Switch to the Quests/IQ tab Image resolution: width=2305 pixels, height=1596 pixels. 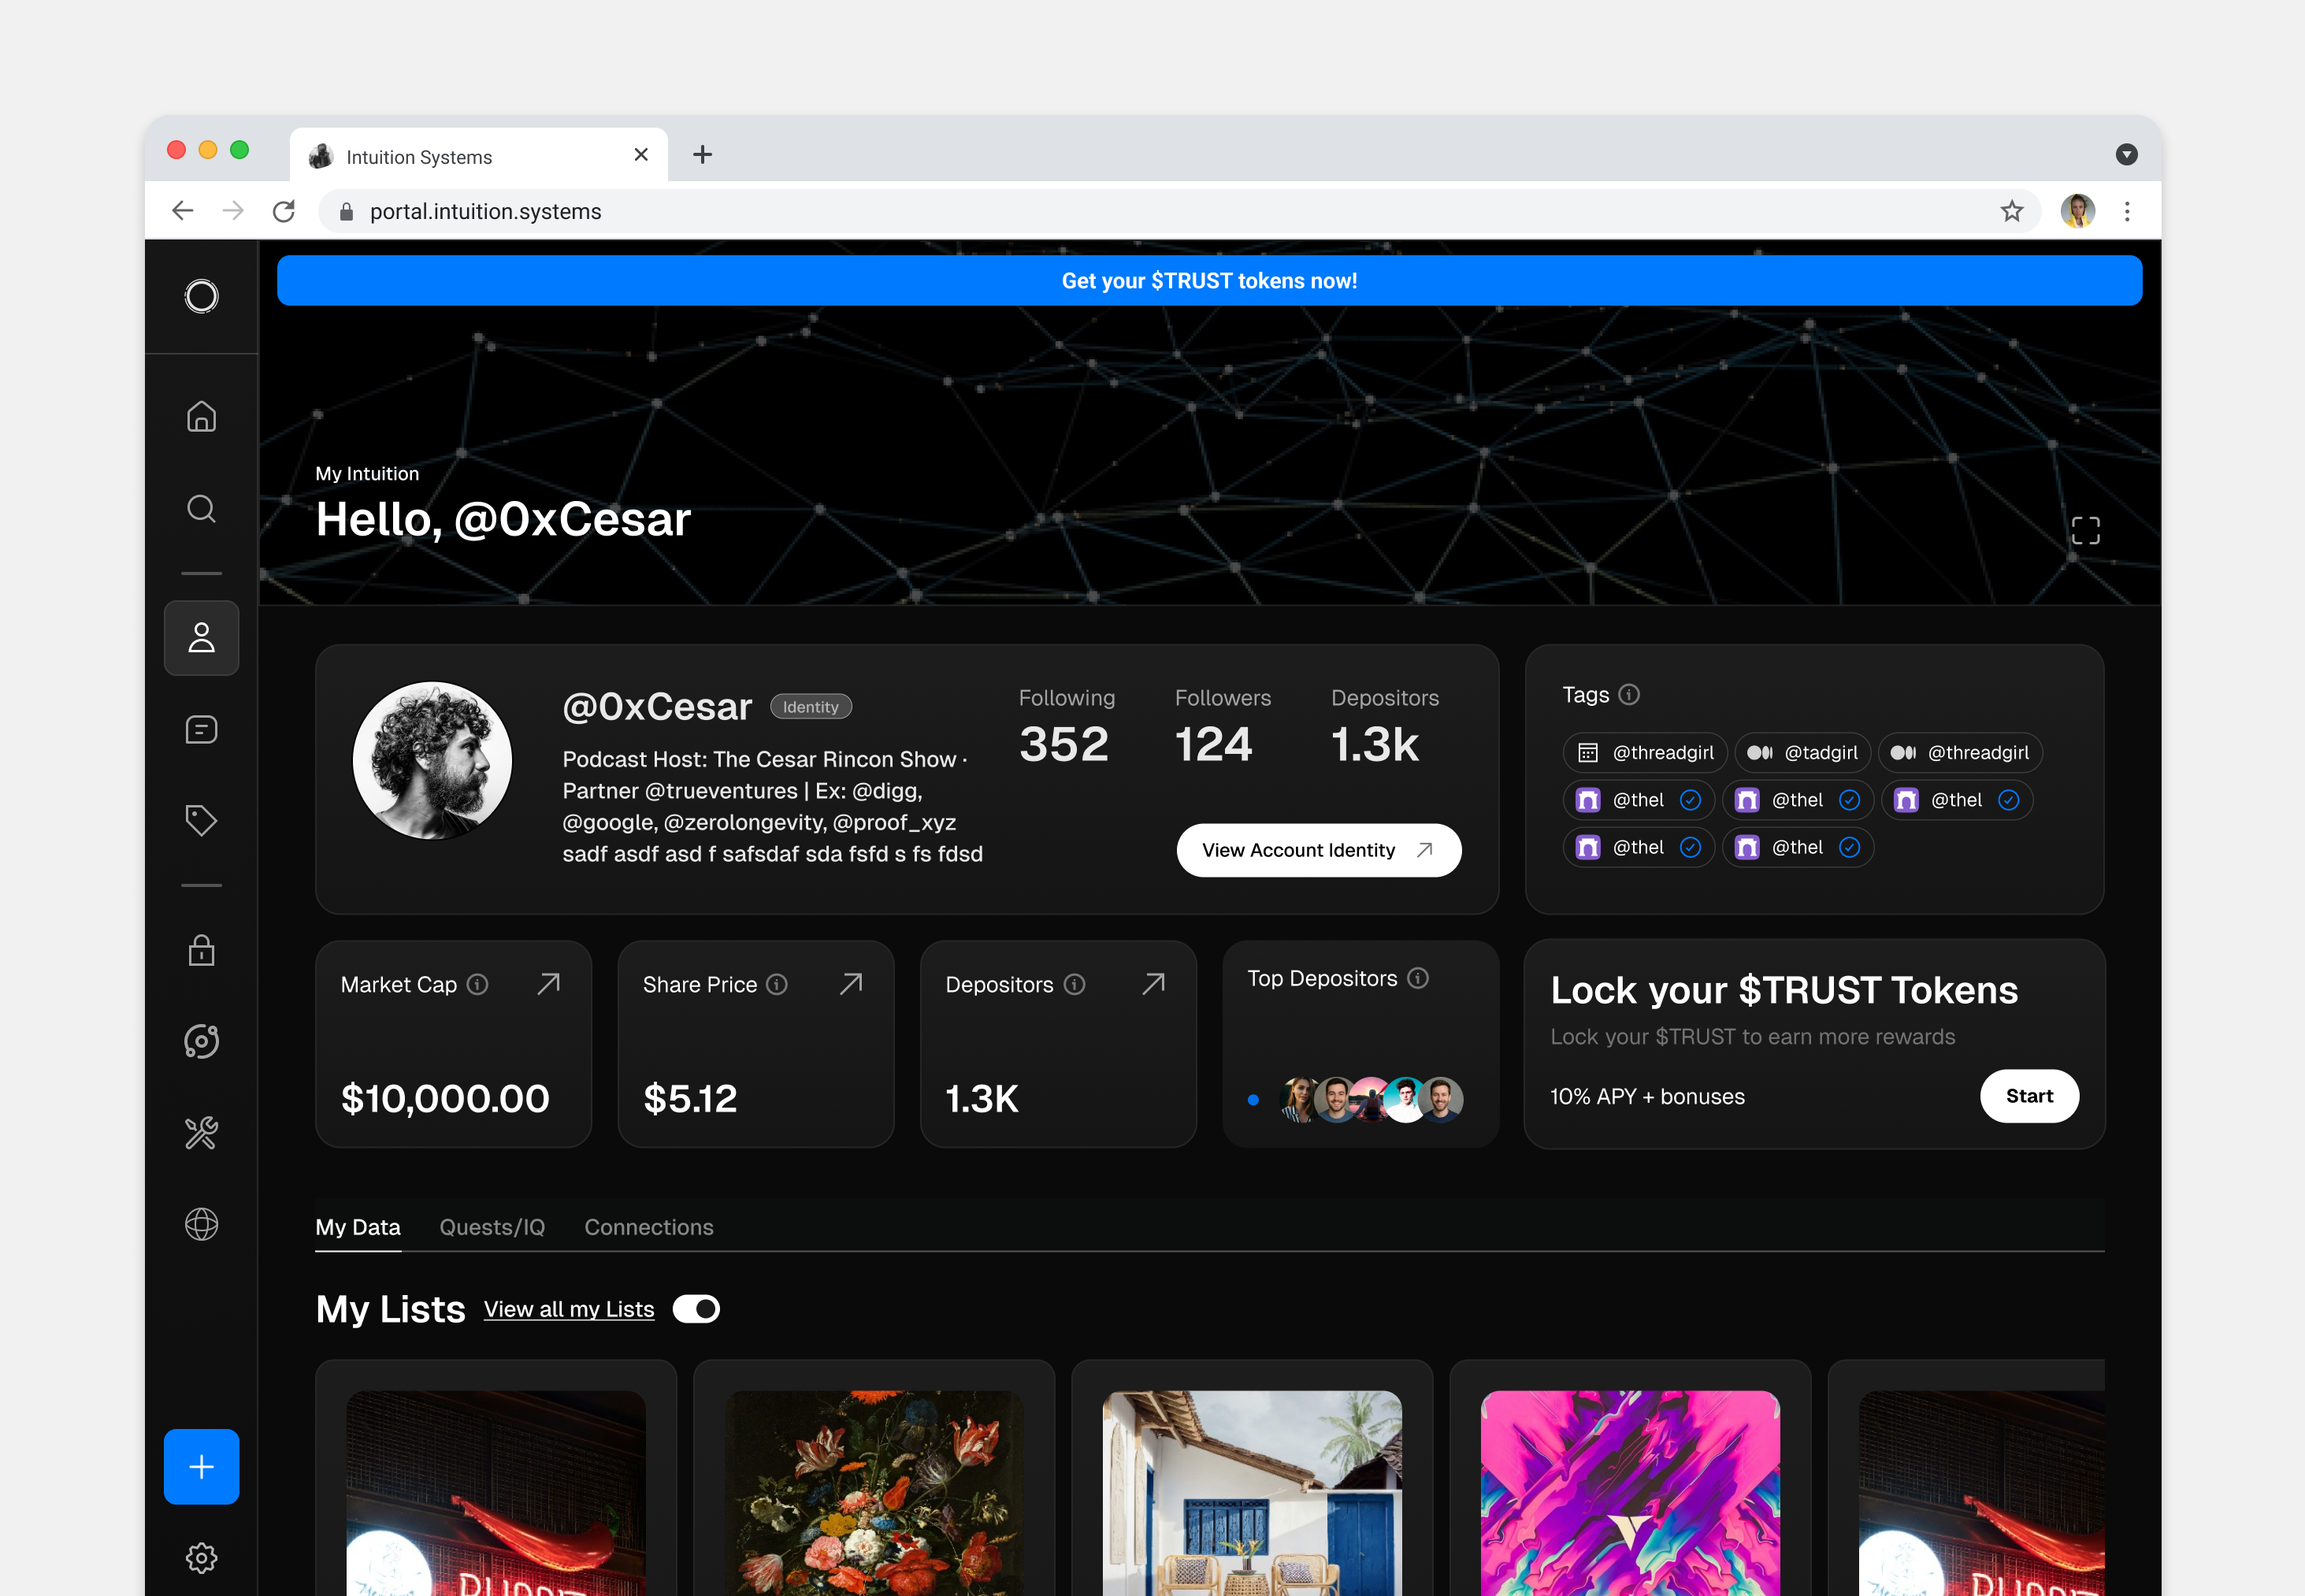pos(492,1227)
